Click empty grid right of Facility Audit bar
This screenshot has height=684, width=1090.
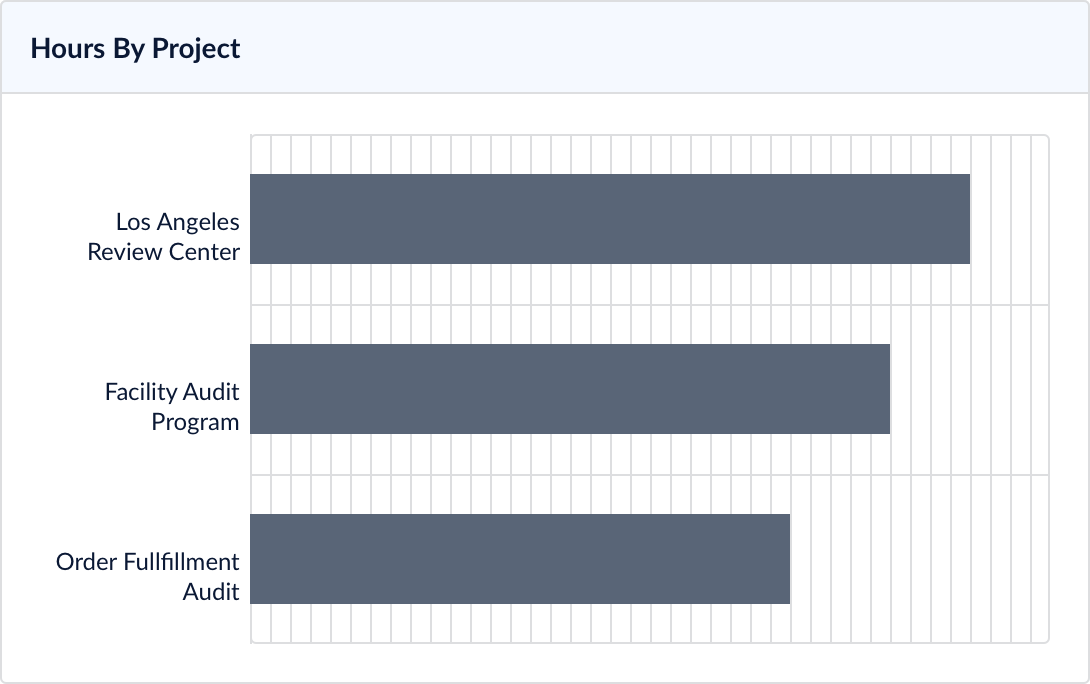click(968, 389)
